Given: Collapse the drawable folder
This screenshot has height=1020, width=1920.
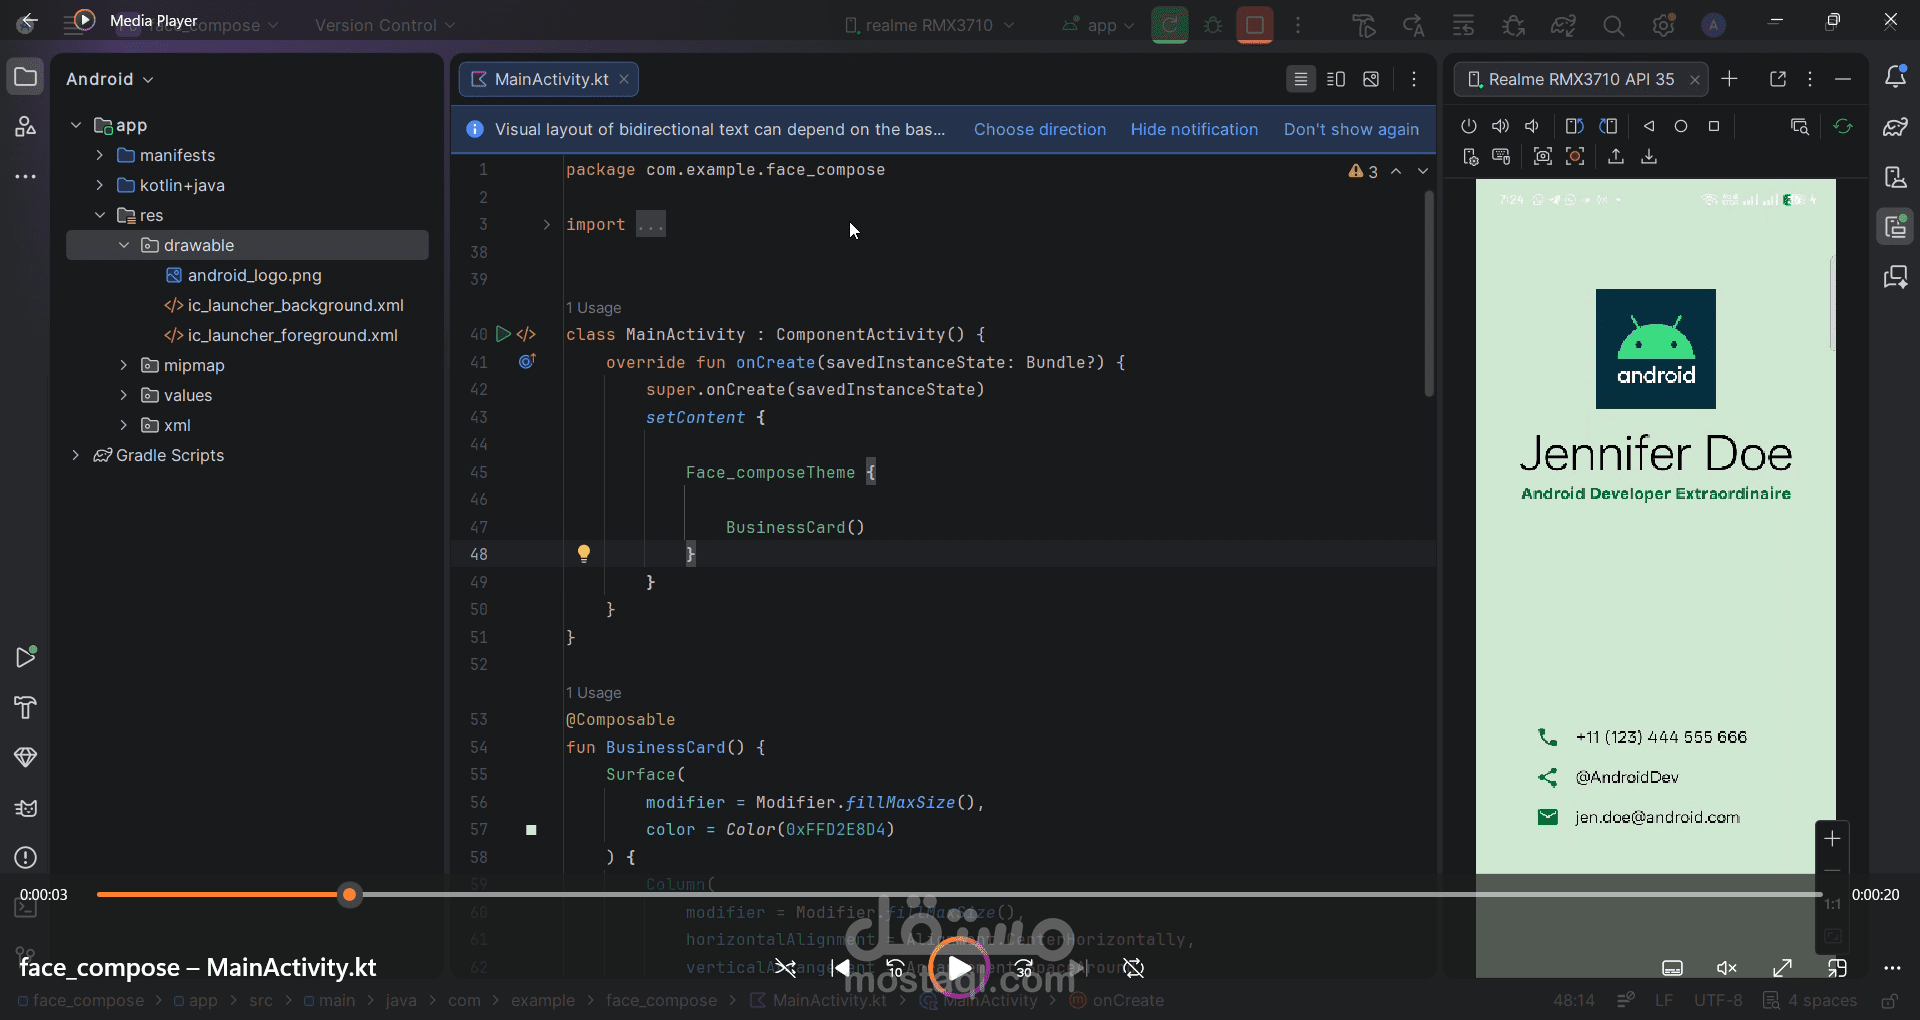Looking at the screenshot, I should pyautogui.click(x=124, y=245).
